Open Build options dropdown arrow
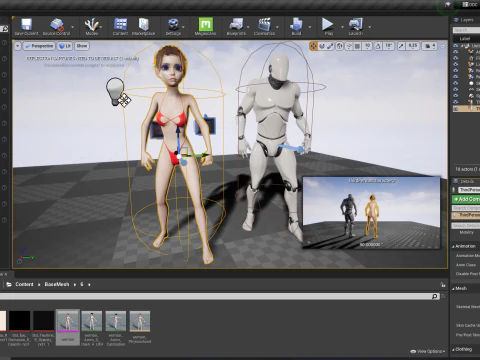 (310, 27)
